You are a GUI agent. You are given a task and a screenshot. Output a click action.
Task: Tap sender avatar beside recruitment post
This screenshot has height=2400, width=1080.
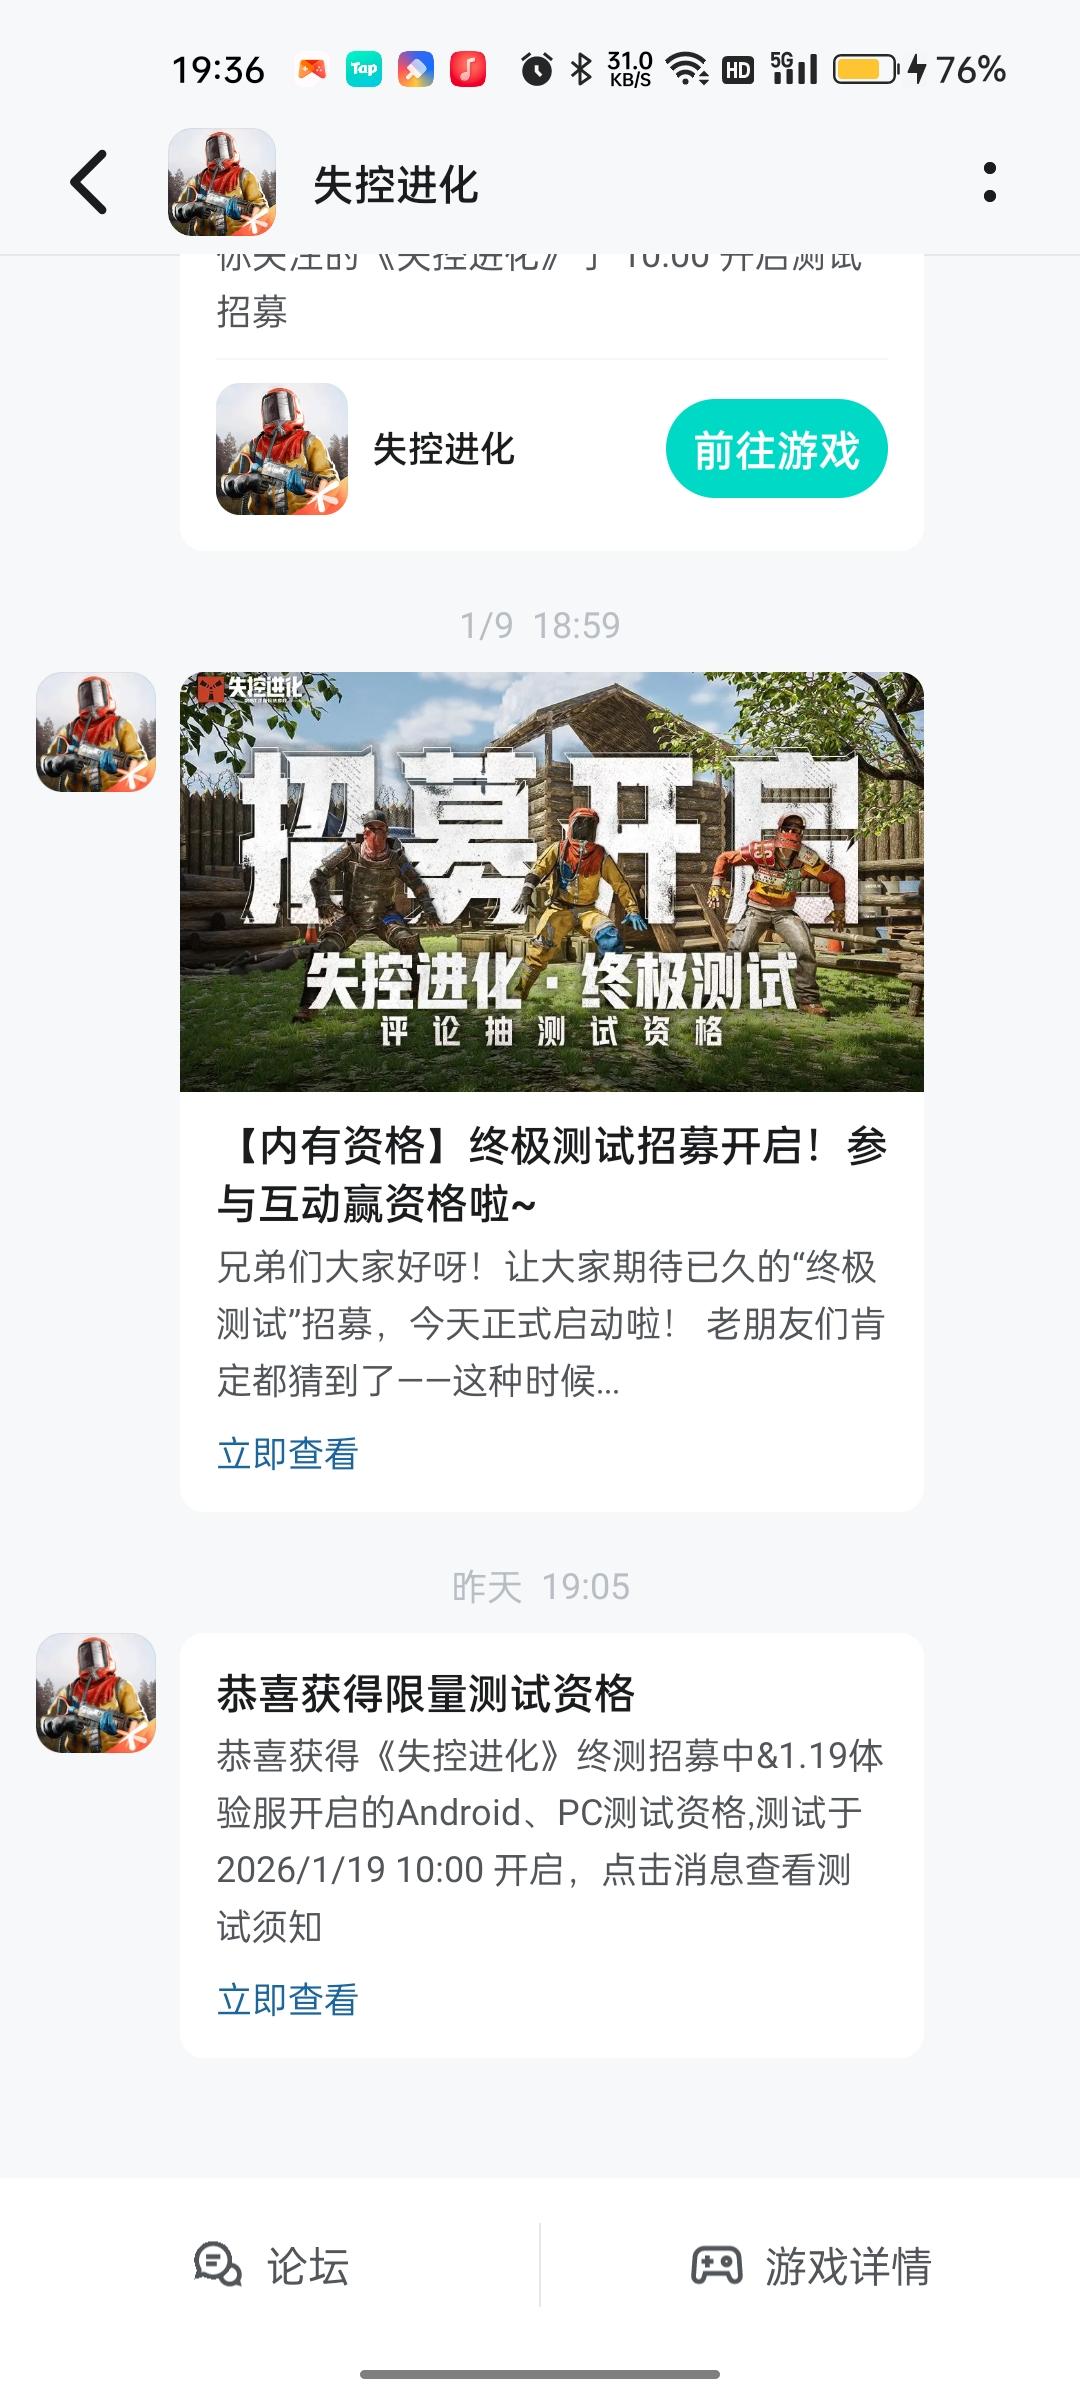click(96, 732)
